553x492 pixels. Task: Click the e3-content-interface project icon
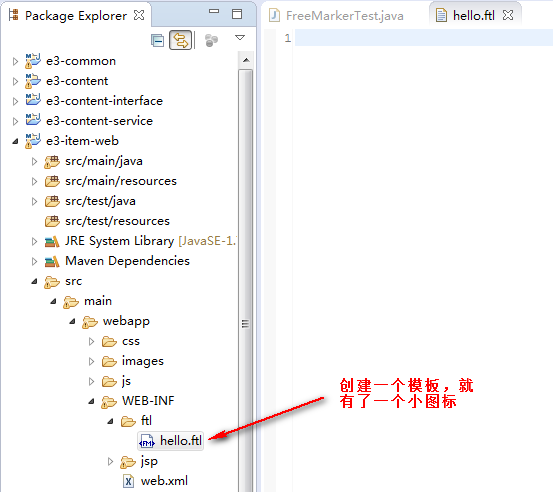(33, 100)
